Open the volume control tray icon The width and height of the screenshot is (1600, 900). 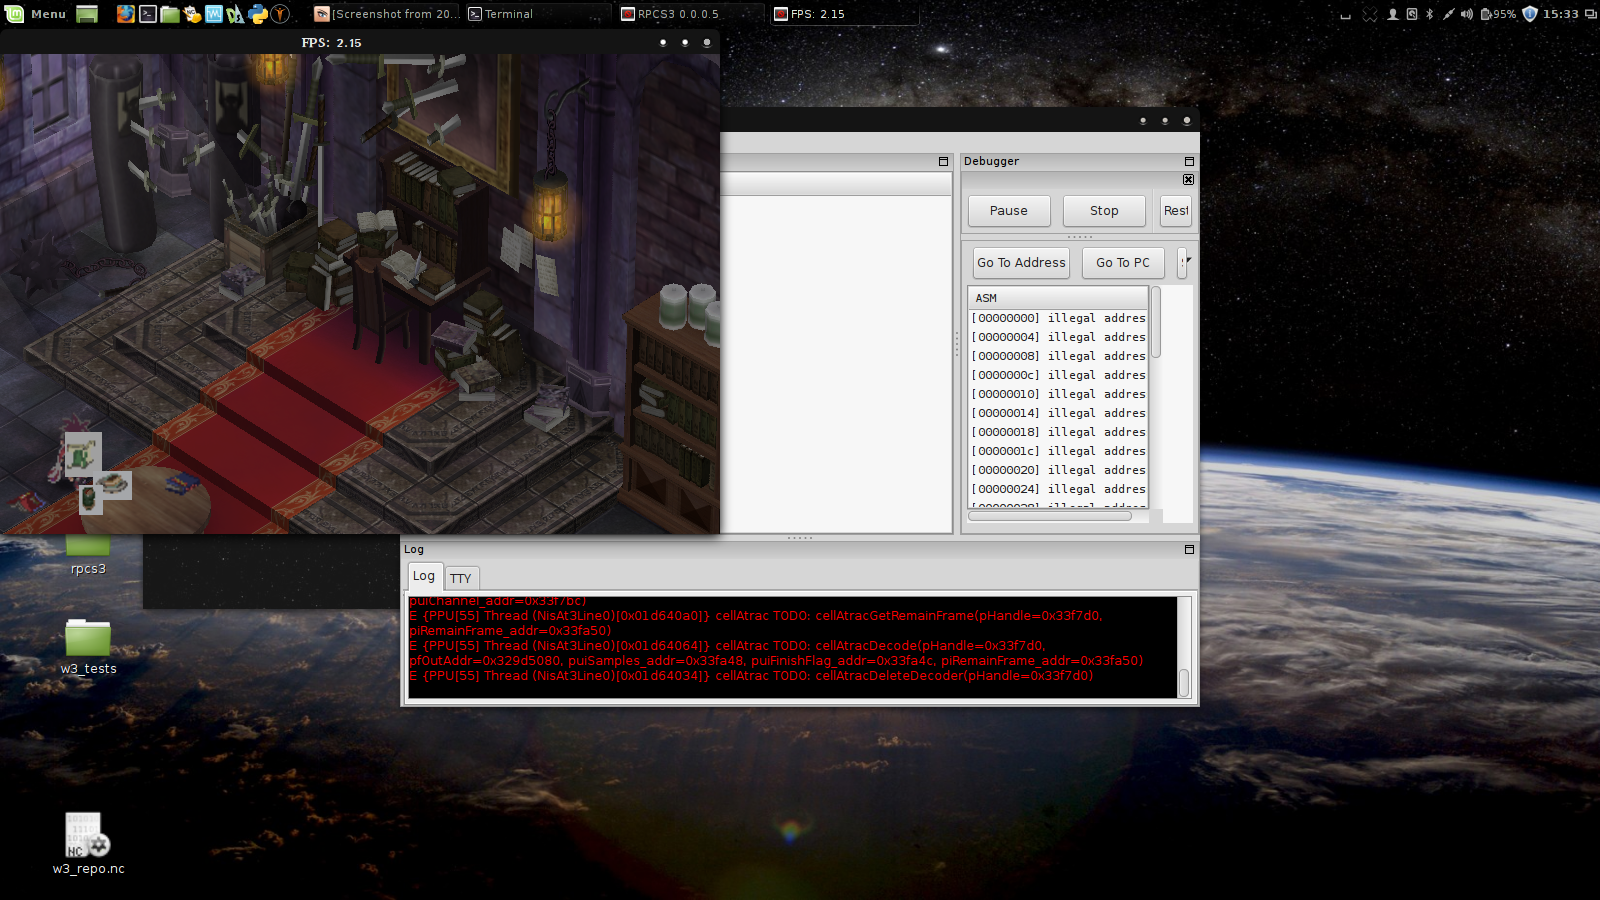[1466, 14]
